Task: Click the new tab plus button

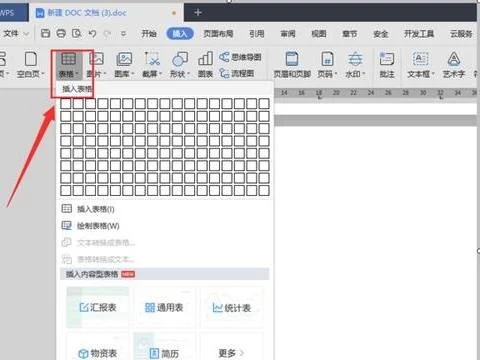Action: (198, 13)
